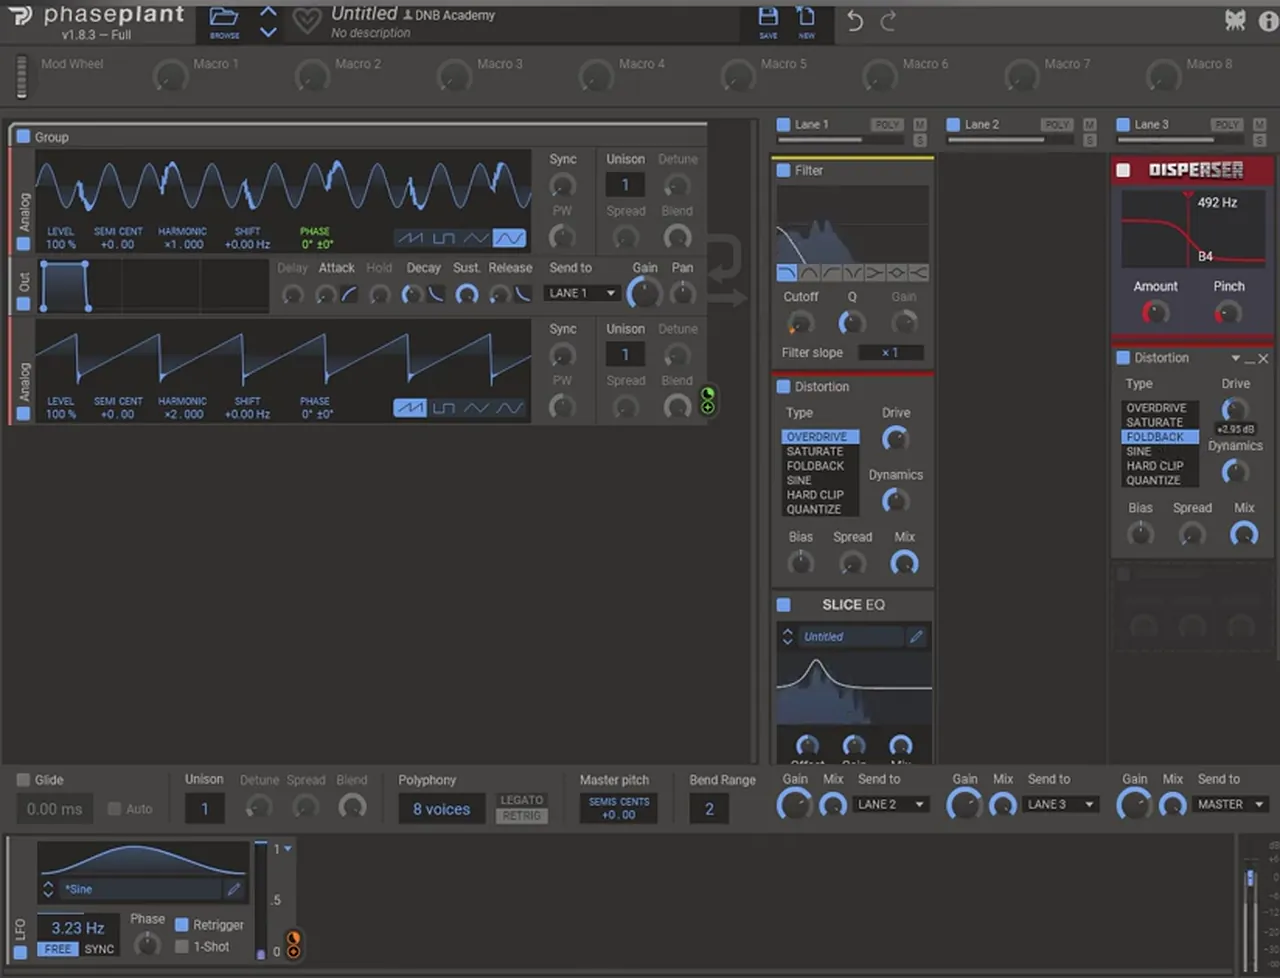
Task: Mute Lane 1 with M button
Action: tap(920, 125)
